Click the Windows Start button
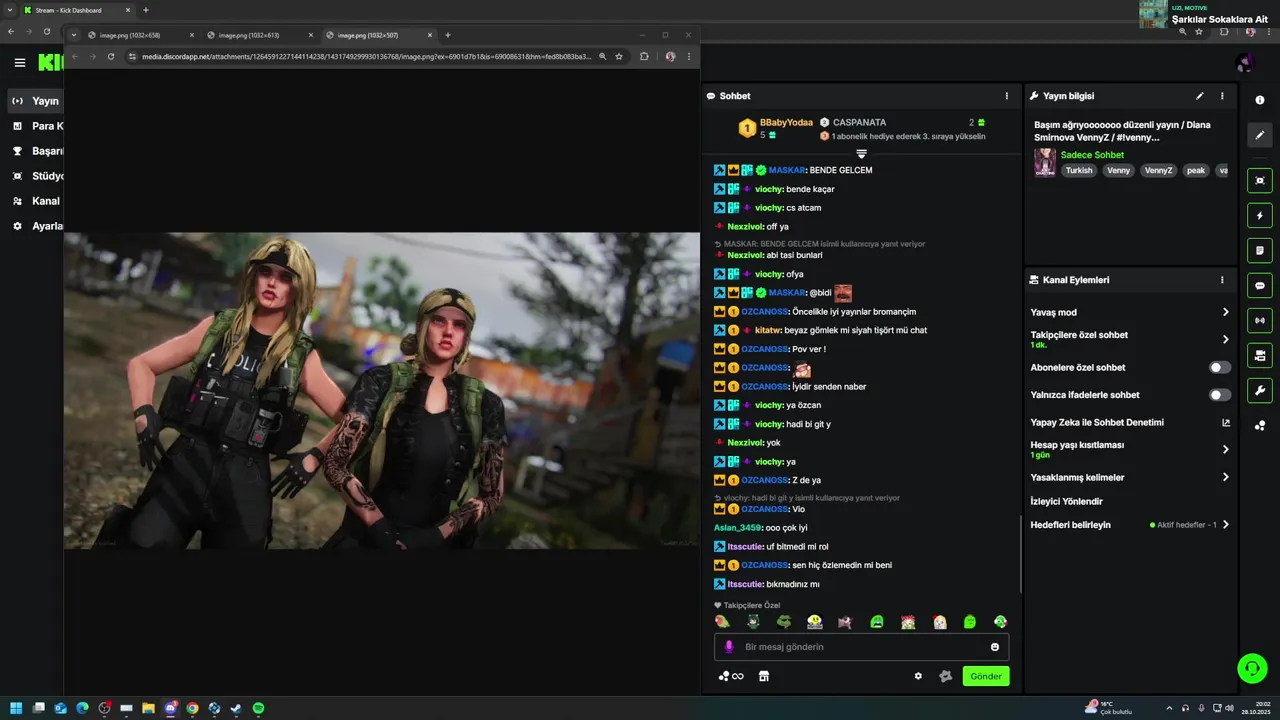 pyautogui.click(x=16, y=708)
